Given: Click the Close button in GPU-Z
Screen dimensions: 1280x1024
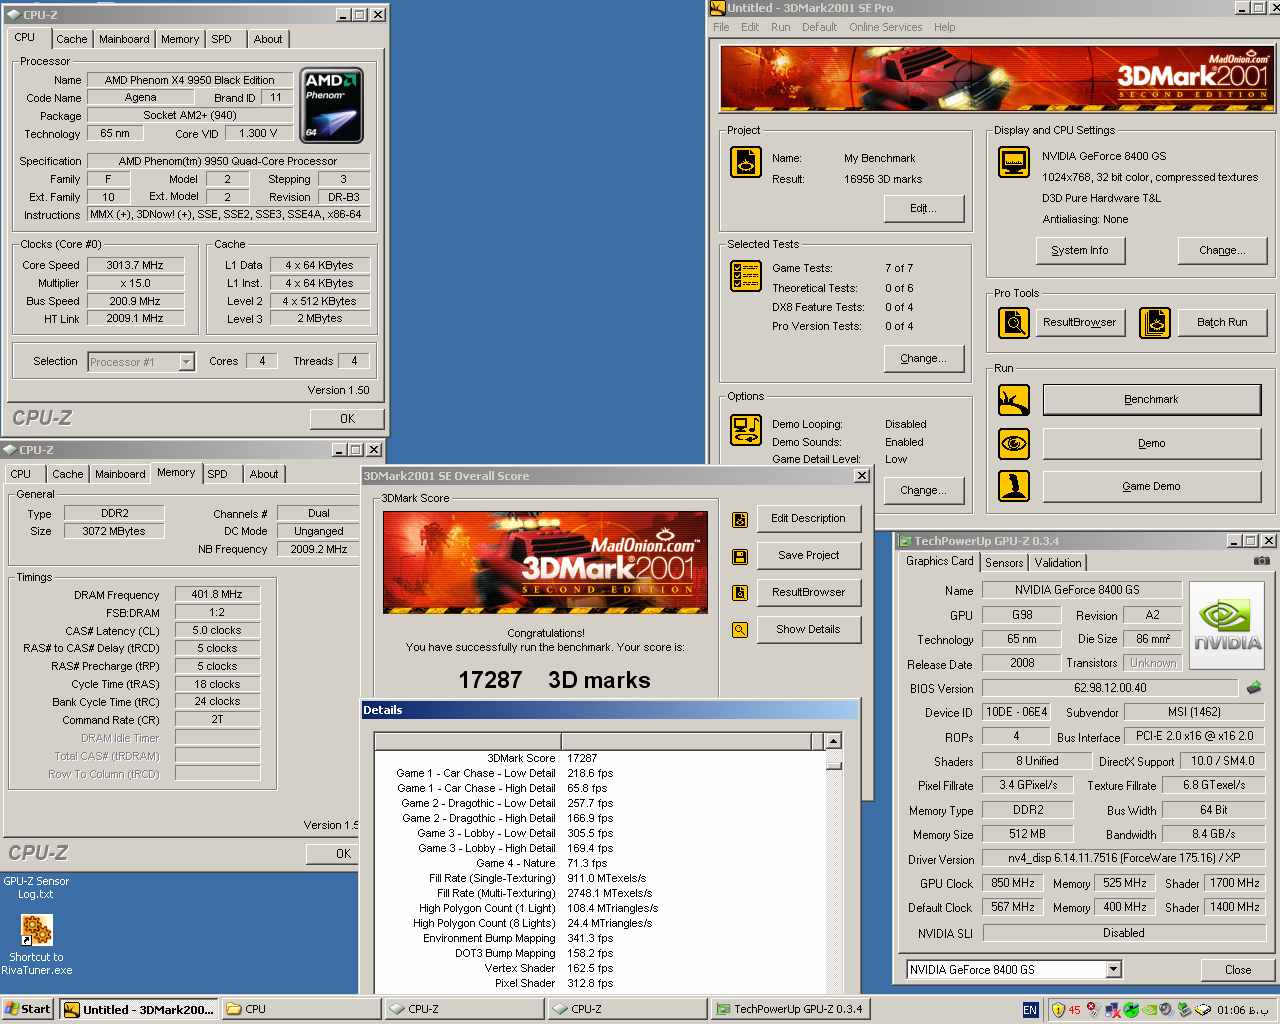Looking at the screenshot, I should (x=1237, y=970).
